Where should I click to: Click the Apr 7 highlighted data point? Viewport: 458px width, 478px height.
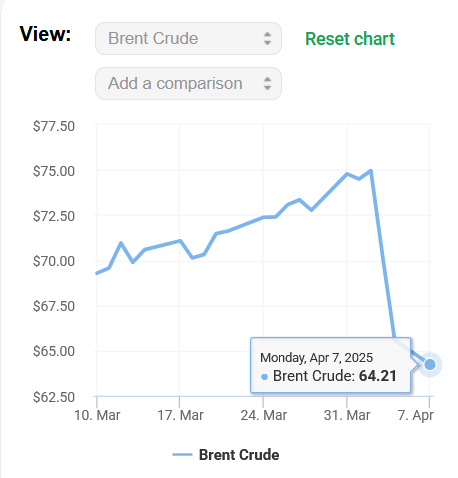(430, 364)
